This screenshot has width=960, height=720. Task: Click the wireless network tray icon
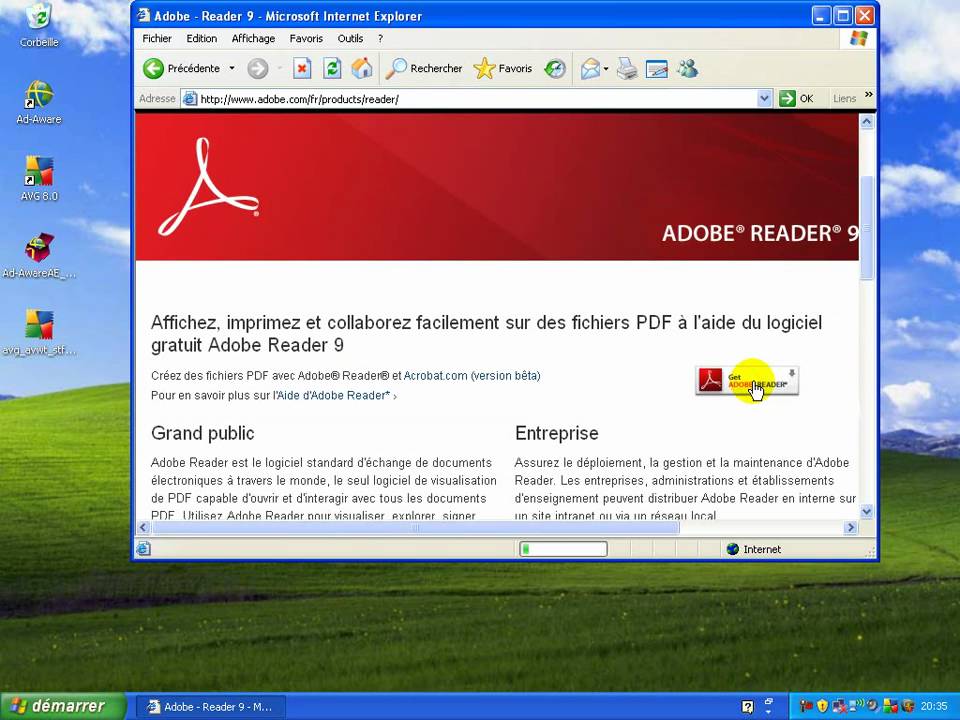pyautogui.click(x=856, y=706)
